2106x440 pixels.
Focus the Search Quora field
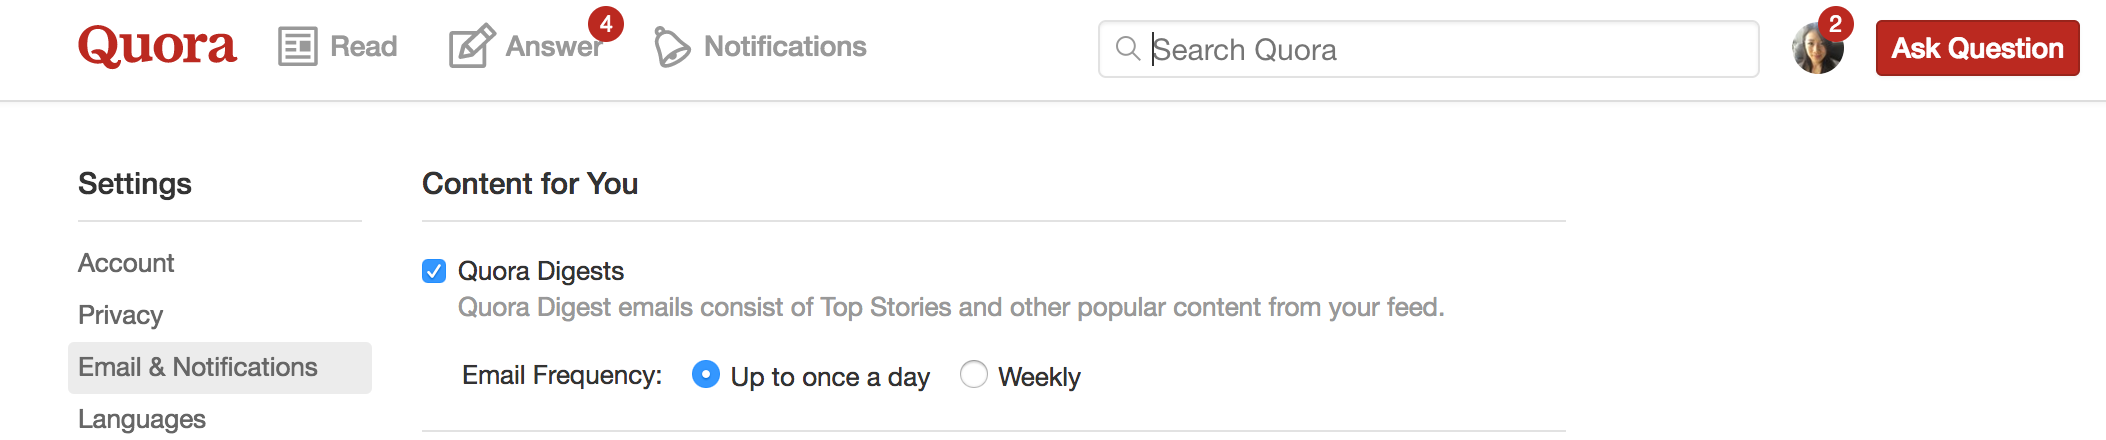pos(1428,49)
